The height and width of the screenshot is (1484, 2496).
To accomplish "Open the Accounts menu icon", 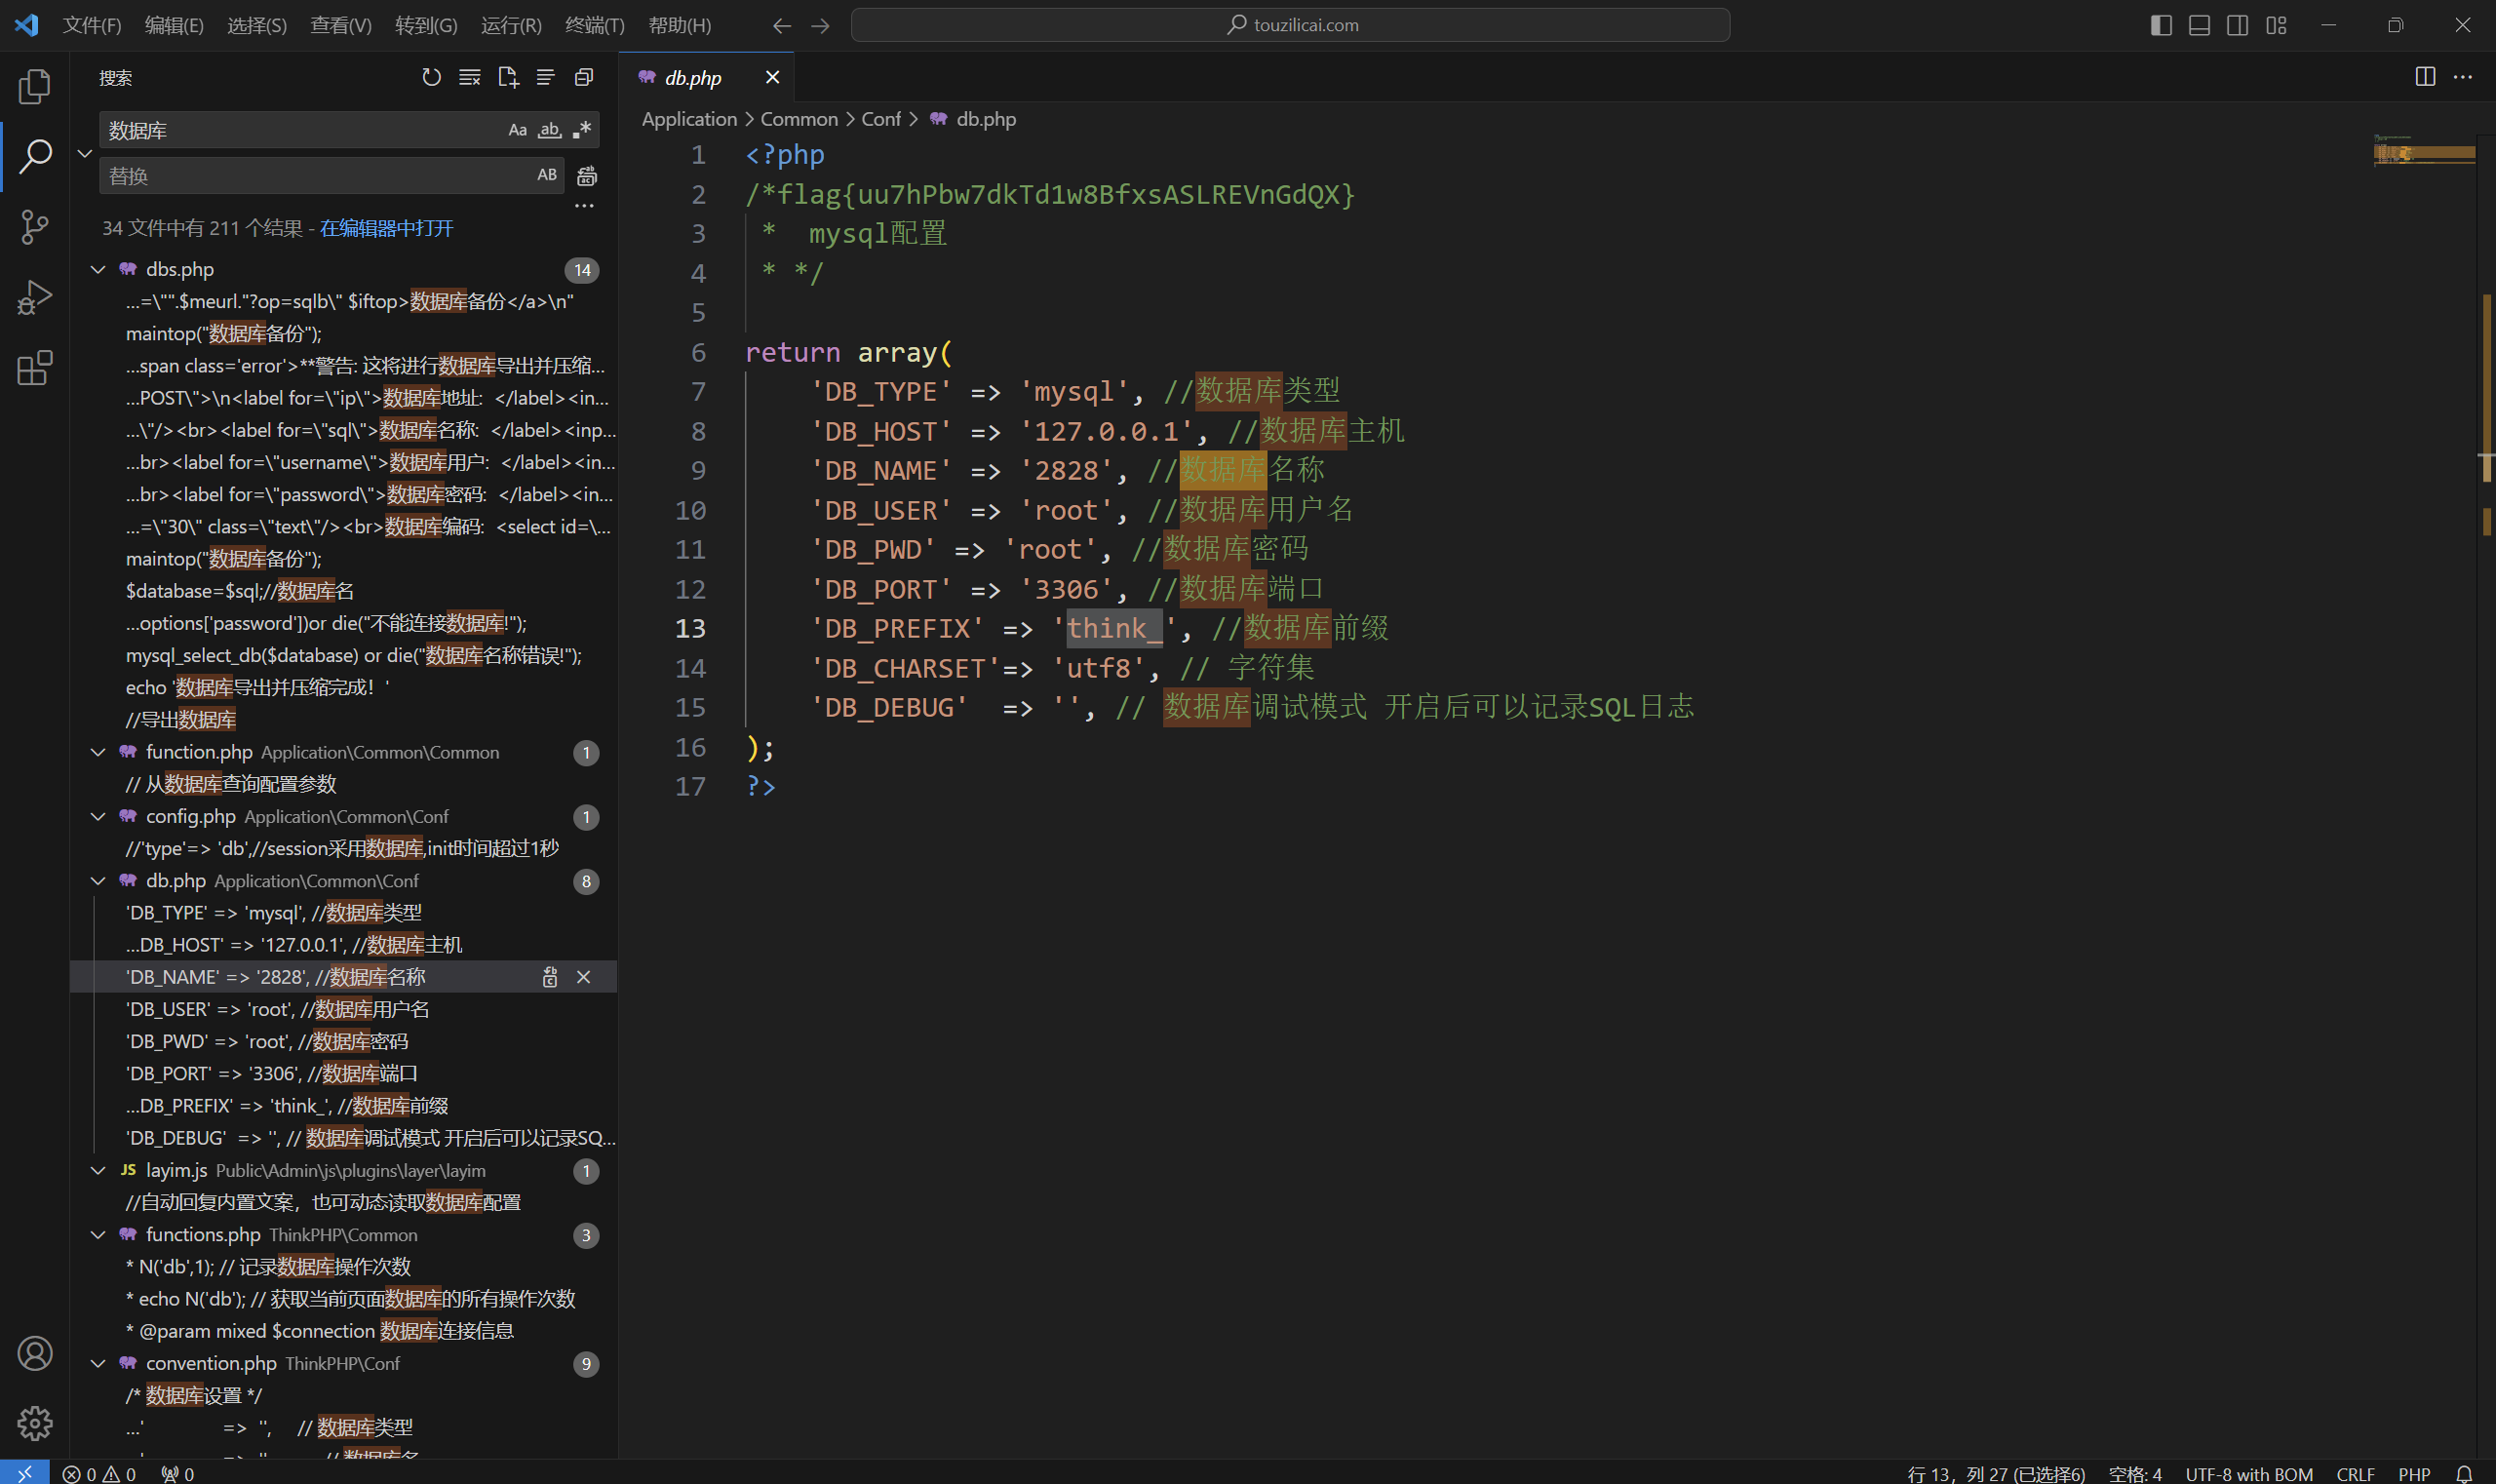I will tap(35, 1353).
